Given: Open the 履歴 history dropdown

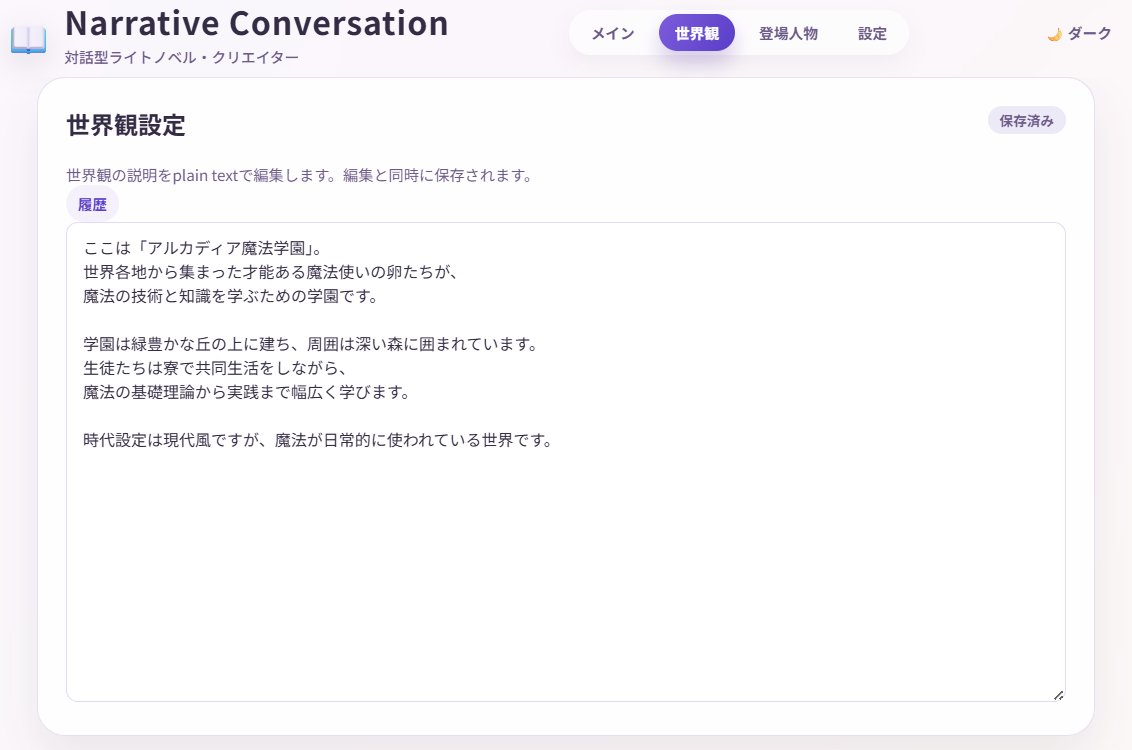Looking at the screenshot, I should click(x=92, y=203).
